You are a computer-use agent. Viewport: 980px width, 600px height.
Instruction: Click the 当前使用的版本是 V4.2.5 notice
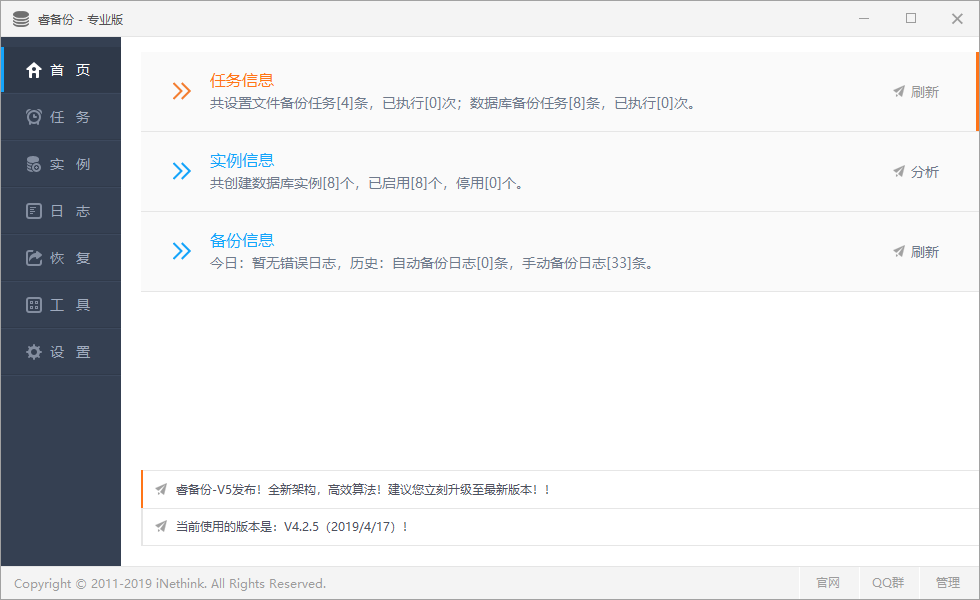[x=292, y=527]
